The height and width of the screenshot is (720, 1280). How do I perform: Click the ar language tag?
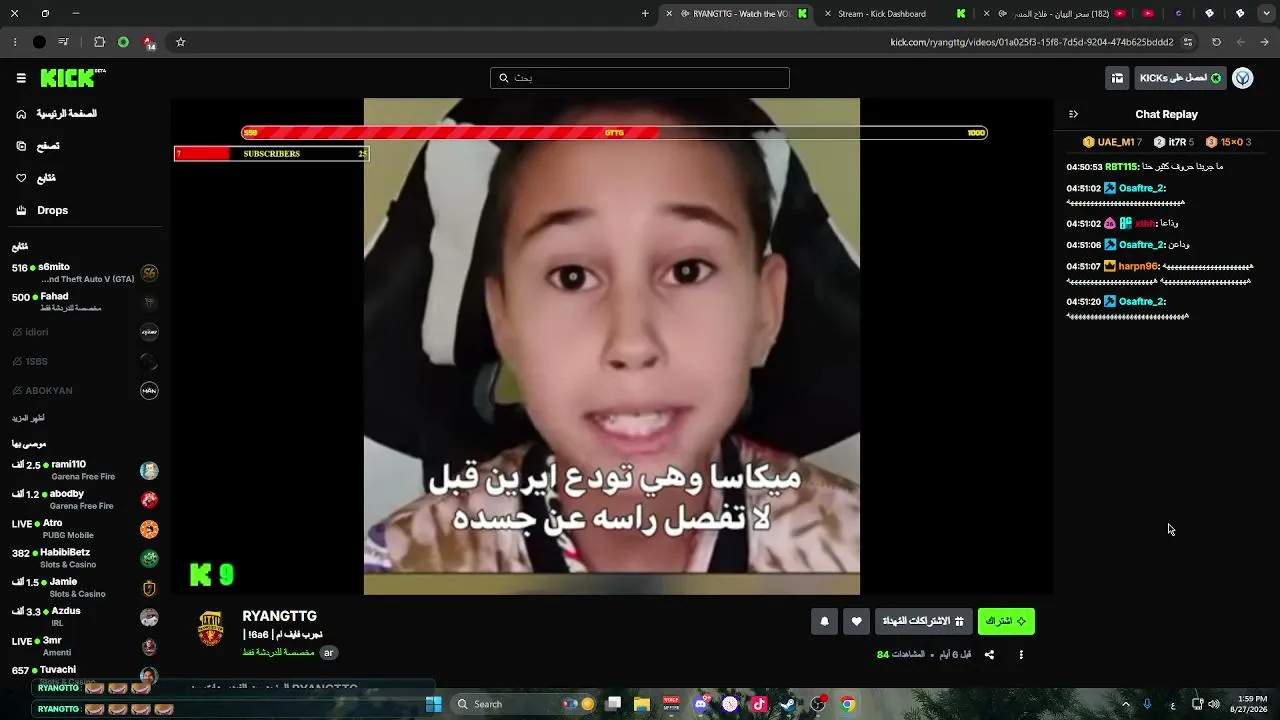click(x=328, y=652)
